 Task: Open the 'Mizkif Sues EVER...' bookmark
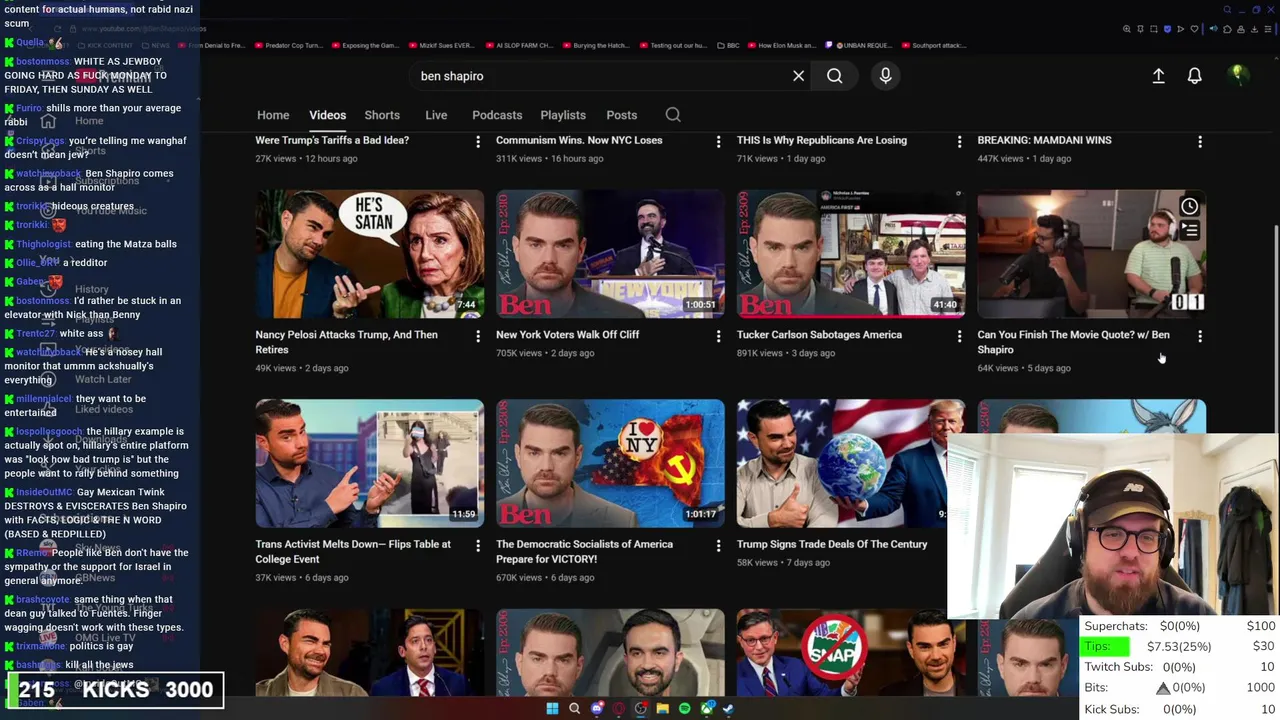pos(443,45)
